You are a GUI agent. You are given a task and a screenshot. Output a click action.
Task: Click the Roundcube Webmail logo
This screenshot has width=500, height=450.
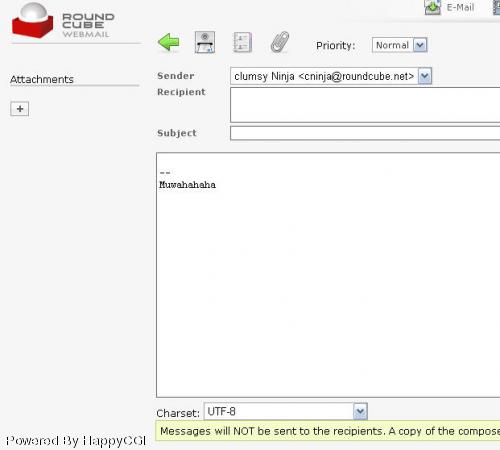[x=63, y=21]
